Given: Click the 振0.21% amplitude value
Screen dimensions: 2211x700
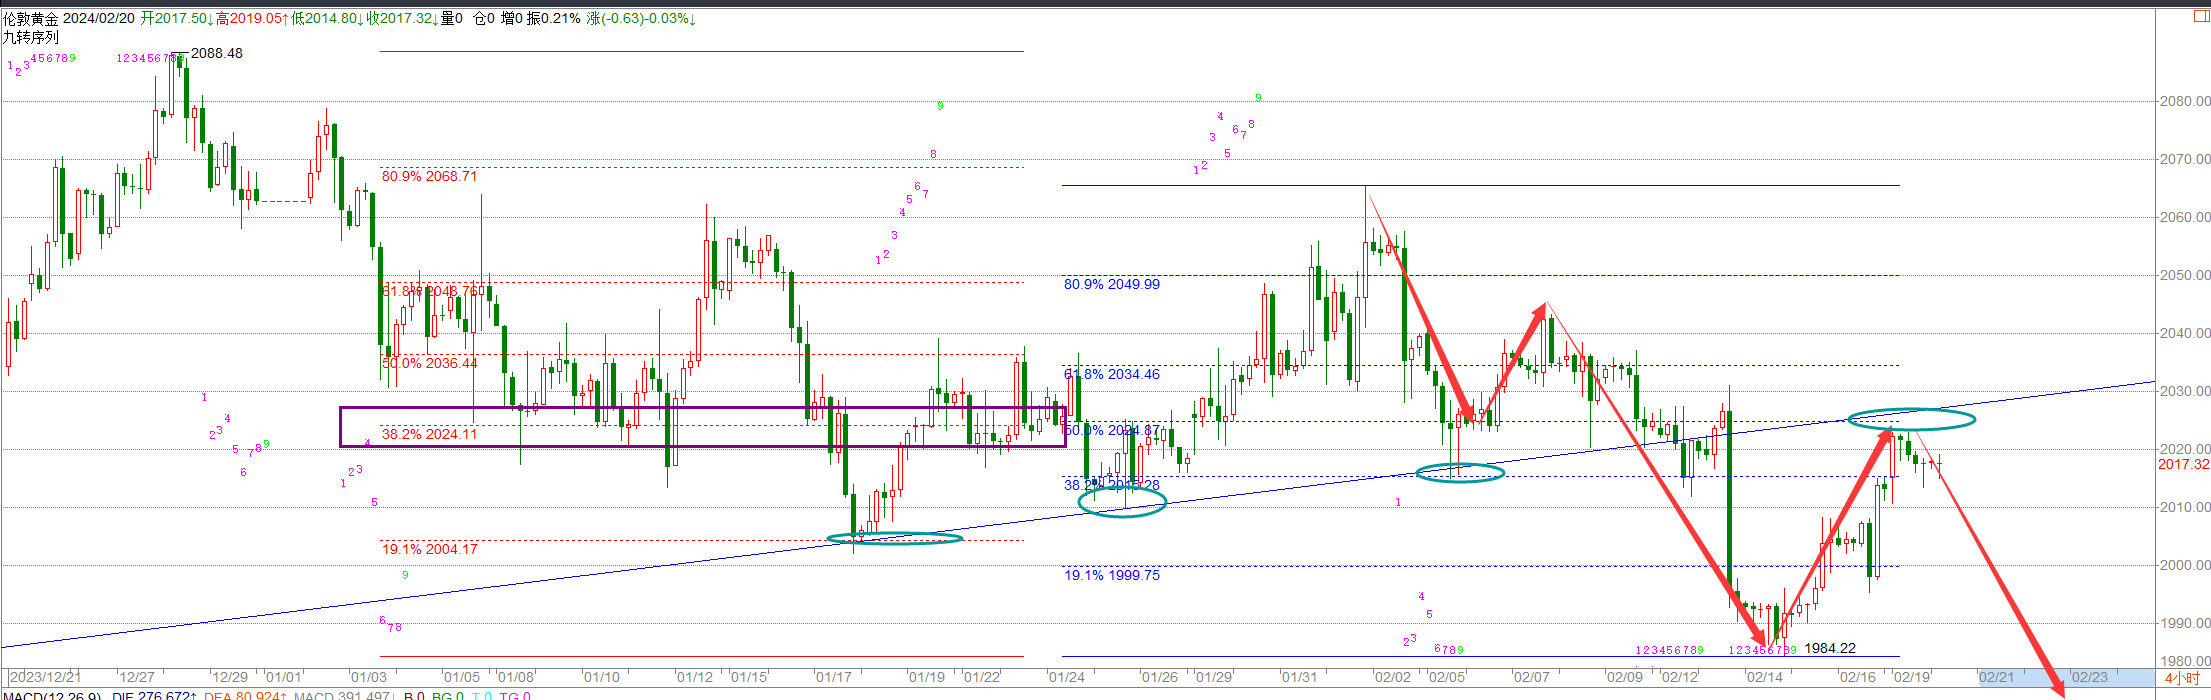Looking at the screenshot, I should click(554, 18).
